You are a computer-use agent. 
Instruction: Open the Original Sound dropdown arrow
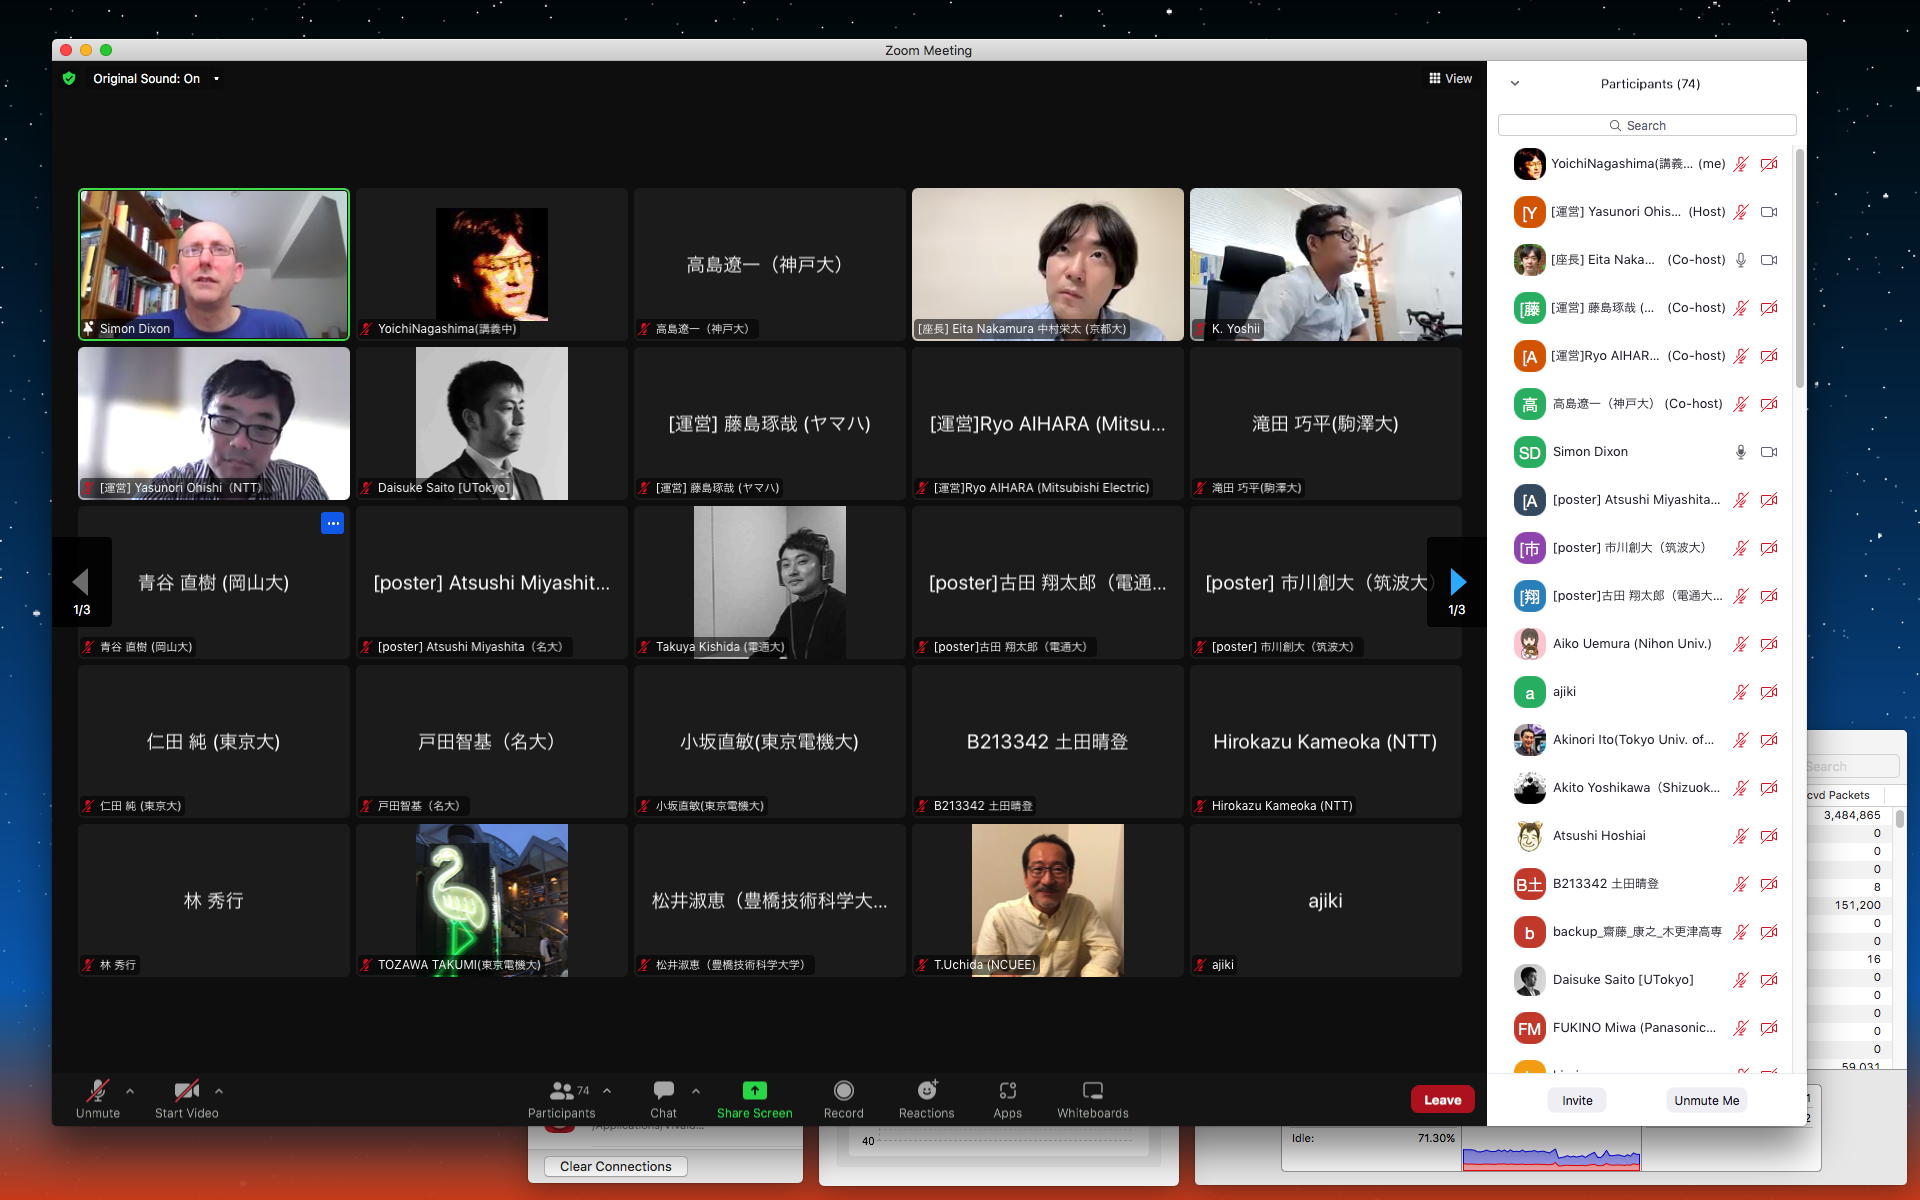[216, 79]
